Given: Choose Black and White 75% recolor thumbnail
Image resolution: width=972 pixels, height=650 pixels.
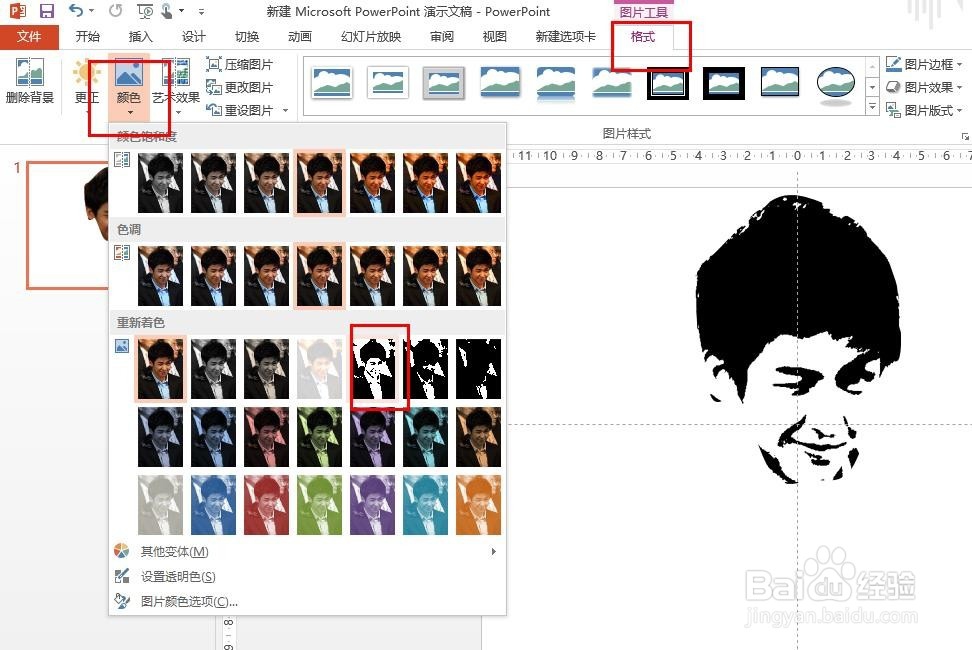Looking at the screenshot, I should 478,369.
